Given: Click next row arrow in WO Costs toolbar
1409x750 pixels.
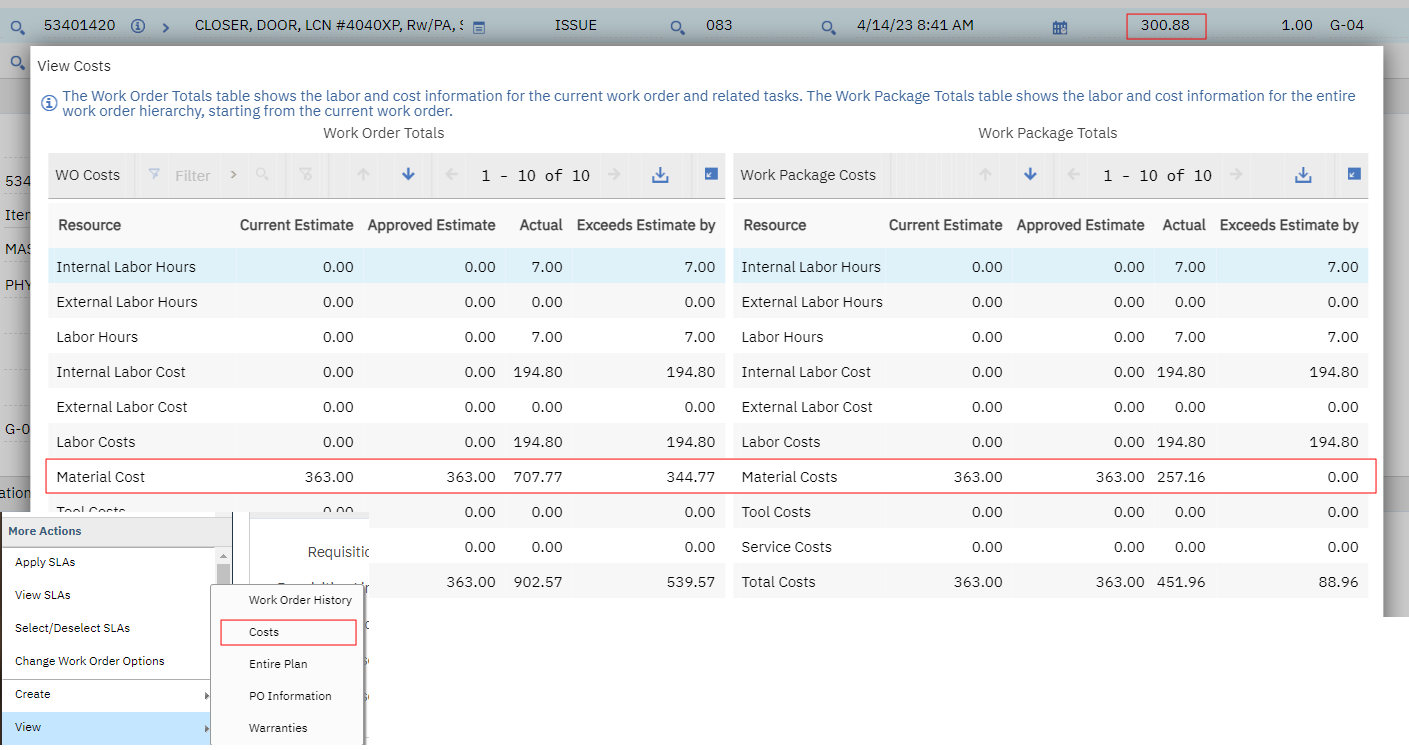Looking at the screenshot, I should click(x=408, y=175).
